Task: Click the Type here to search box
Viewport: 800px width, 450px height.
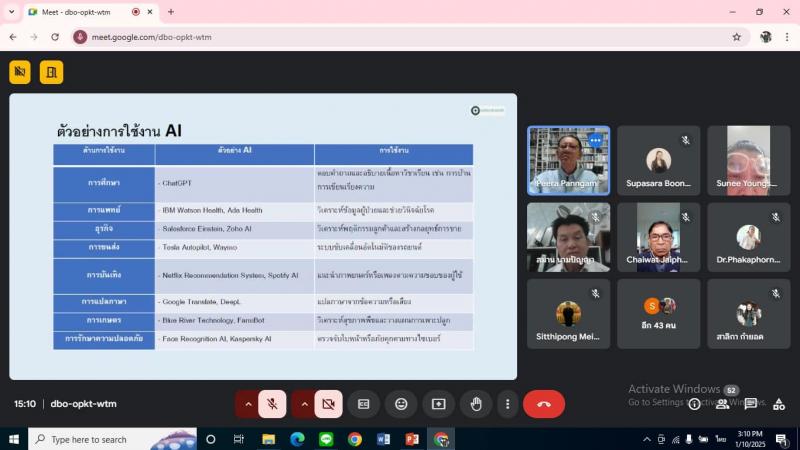Action: pyautogui.click(x=113, y=439)
